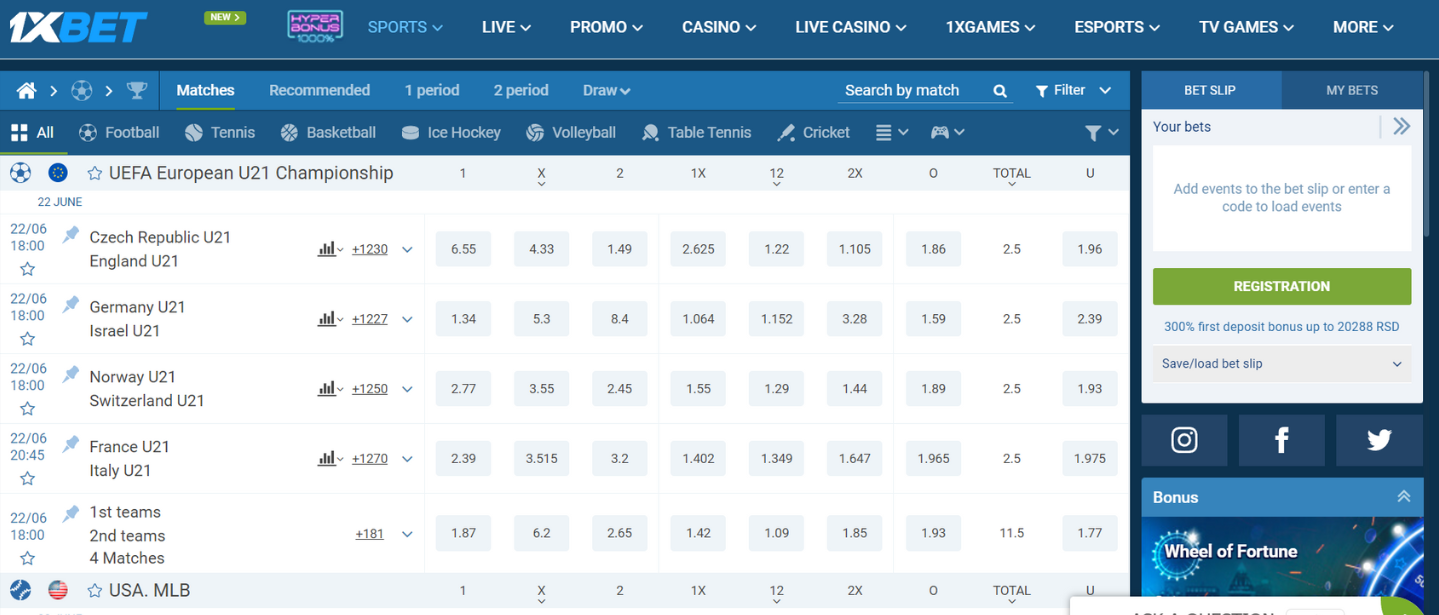Show All sports with grid icon

32,132
